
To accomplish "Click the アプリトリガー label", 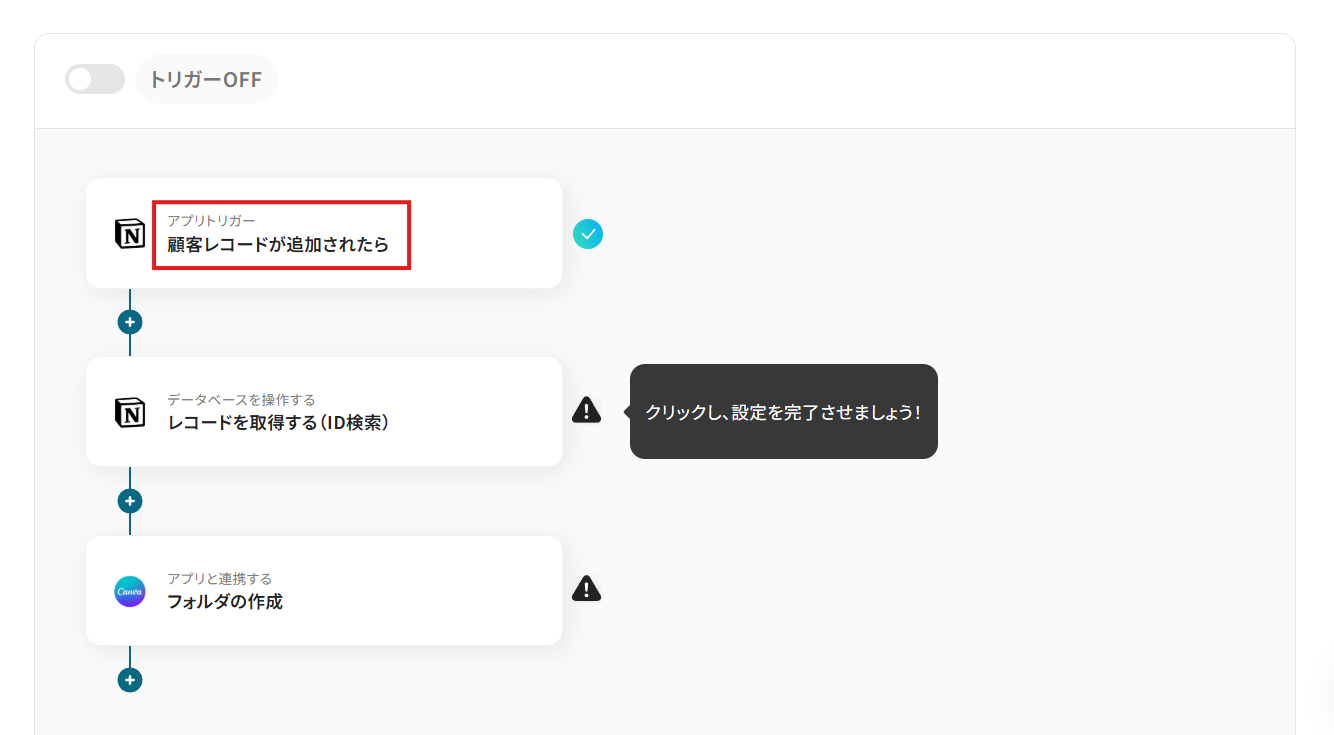I will 211,220.
